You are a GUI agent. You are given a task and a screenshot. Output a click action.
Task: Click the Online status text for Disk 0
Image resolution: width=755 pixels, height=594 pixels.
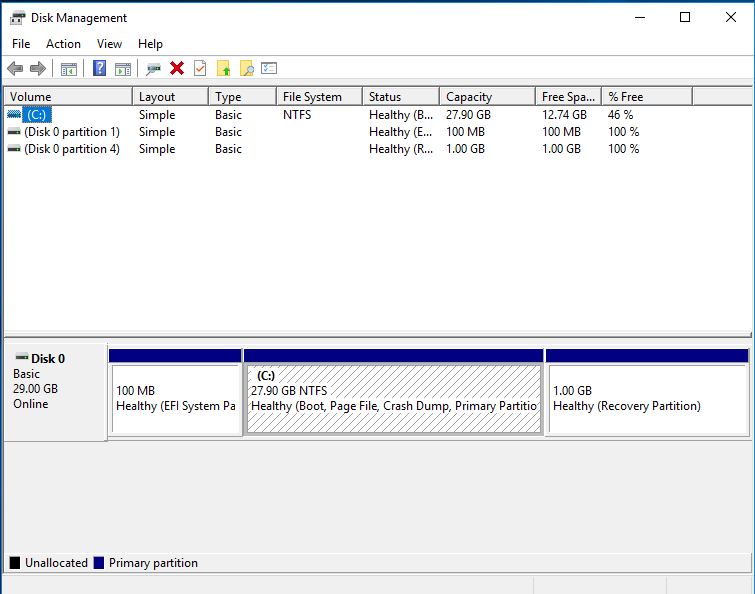coord(30,404)
